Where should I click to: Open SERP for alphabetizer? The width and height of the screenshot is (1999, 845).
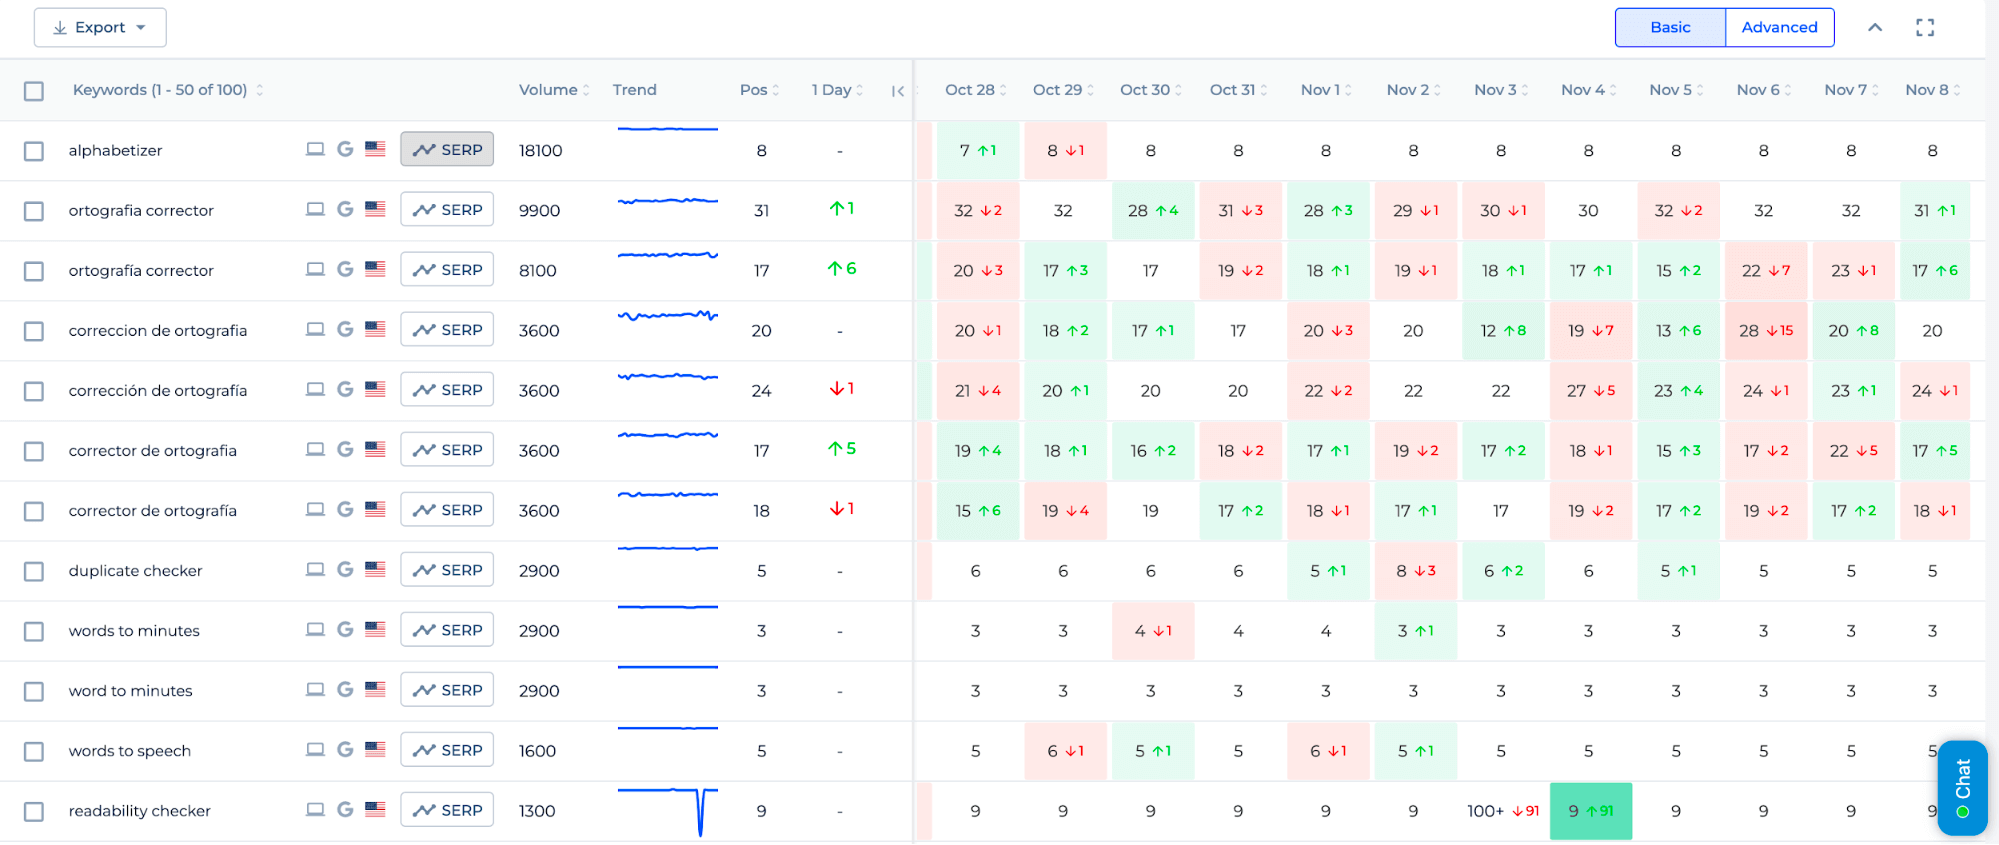[x=447, y=149]
